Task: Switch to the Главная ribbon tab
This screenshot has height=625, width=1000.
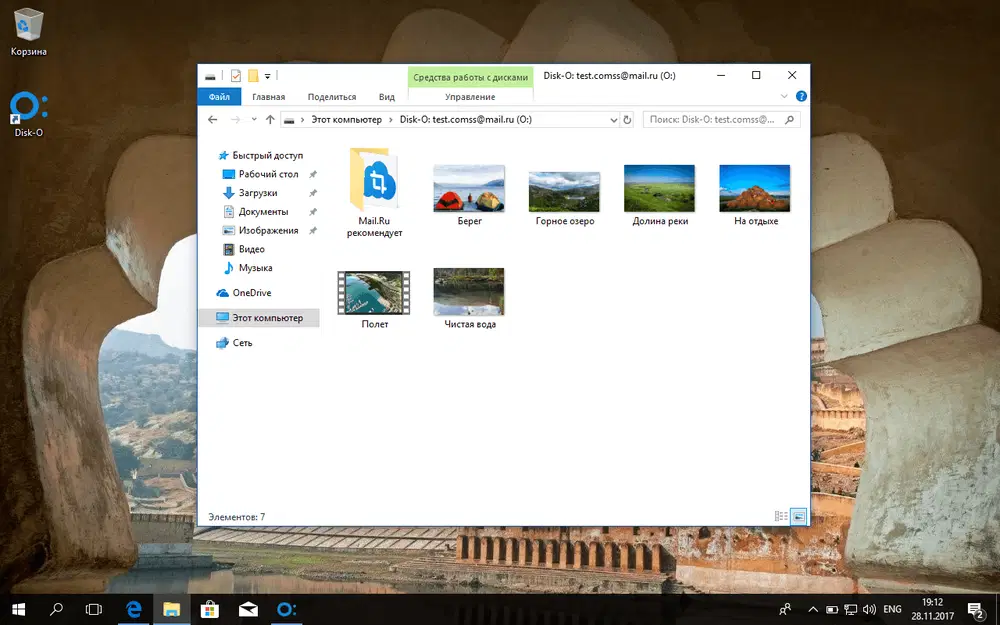Action: click(x=268, y=97)
